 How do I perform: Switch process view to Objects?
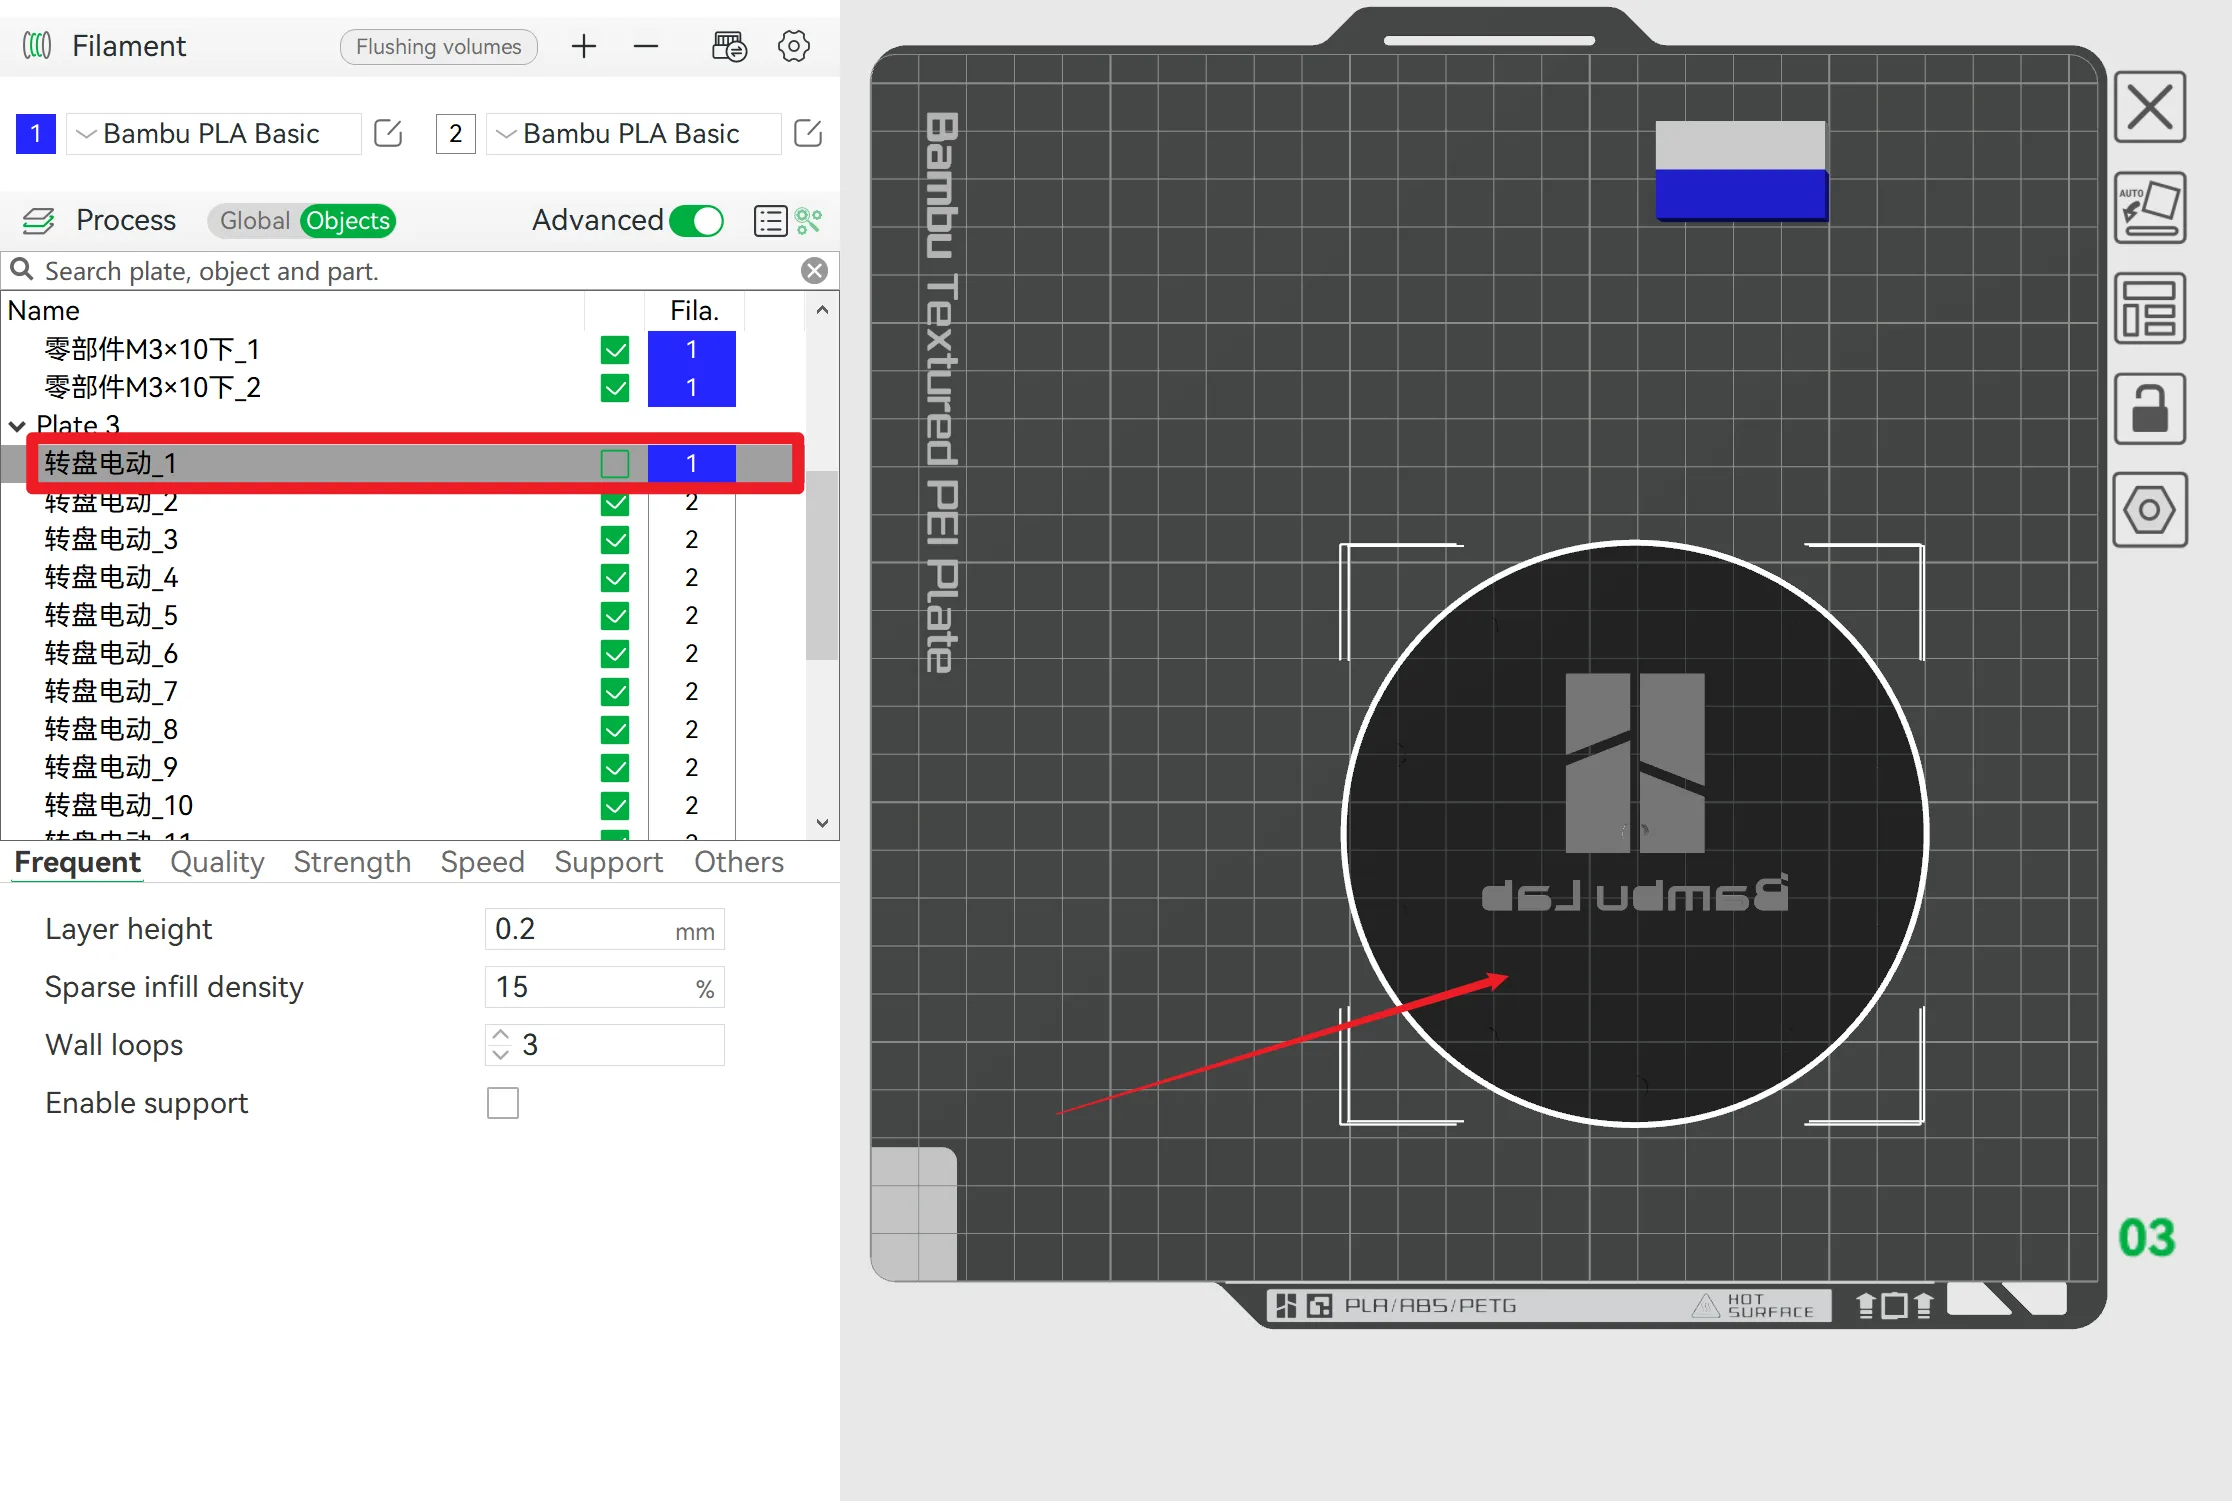click(347, 220)
